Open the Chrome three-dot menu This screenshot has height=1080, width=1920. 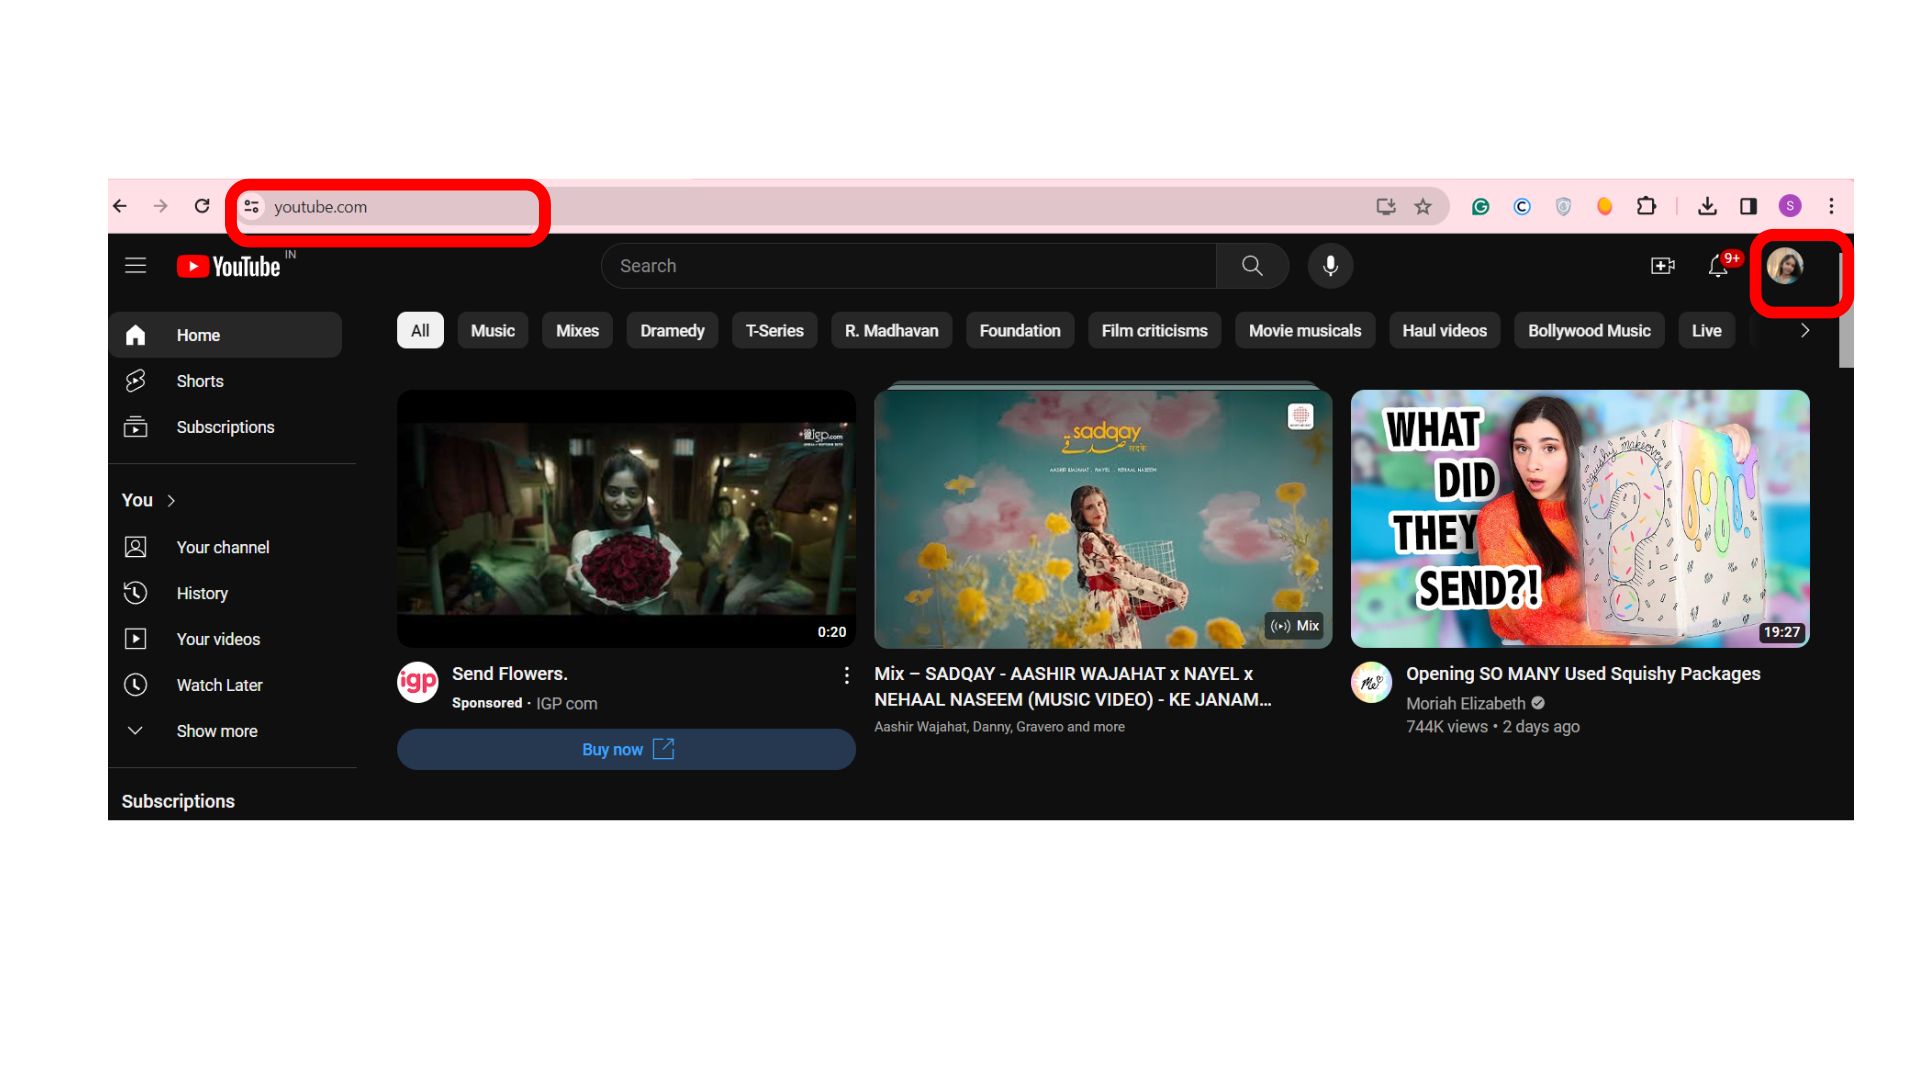(1832, 206)
